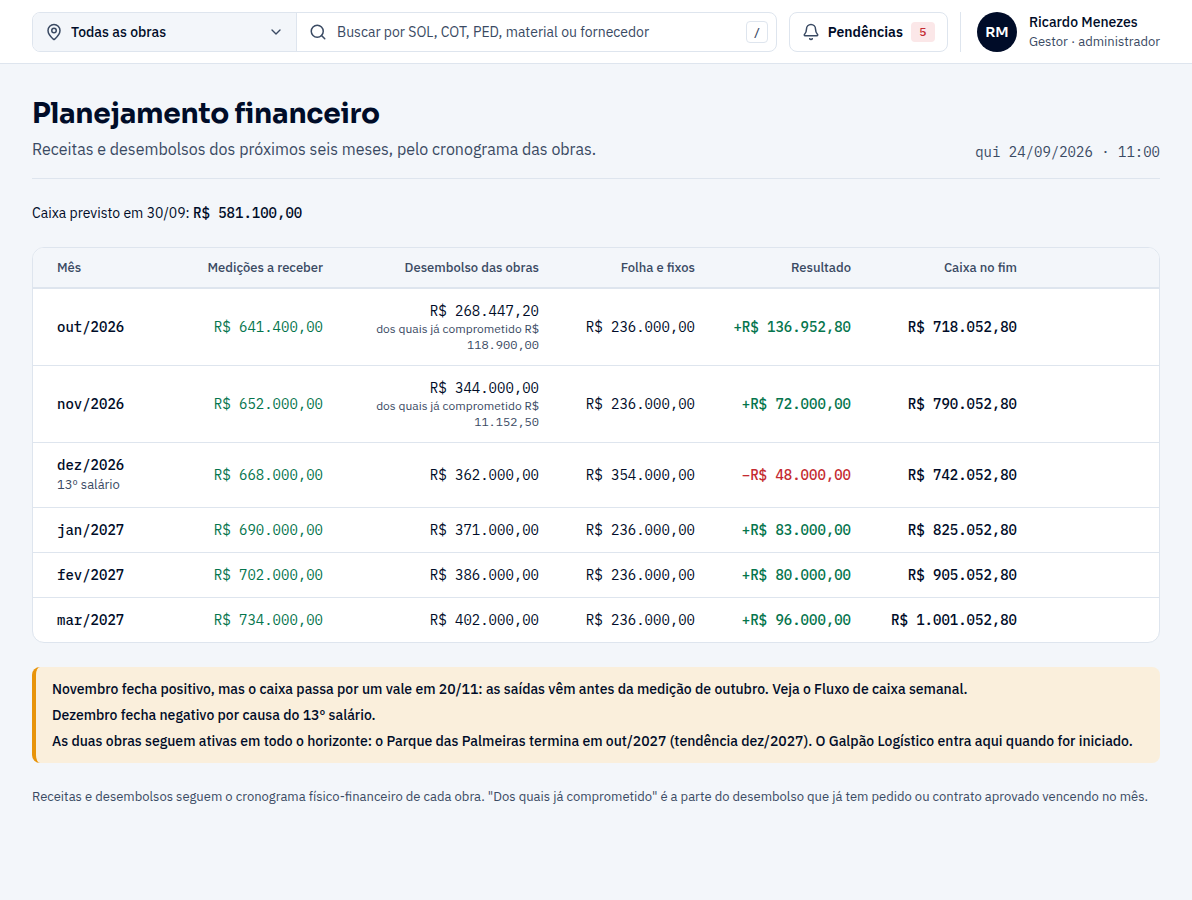Open the Pendências button

pyautogui.click(x=868, y=32)
